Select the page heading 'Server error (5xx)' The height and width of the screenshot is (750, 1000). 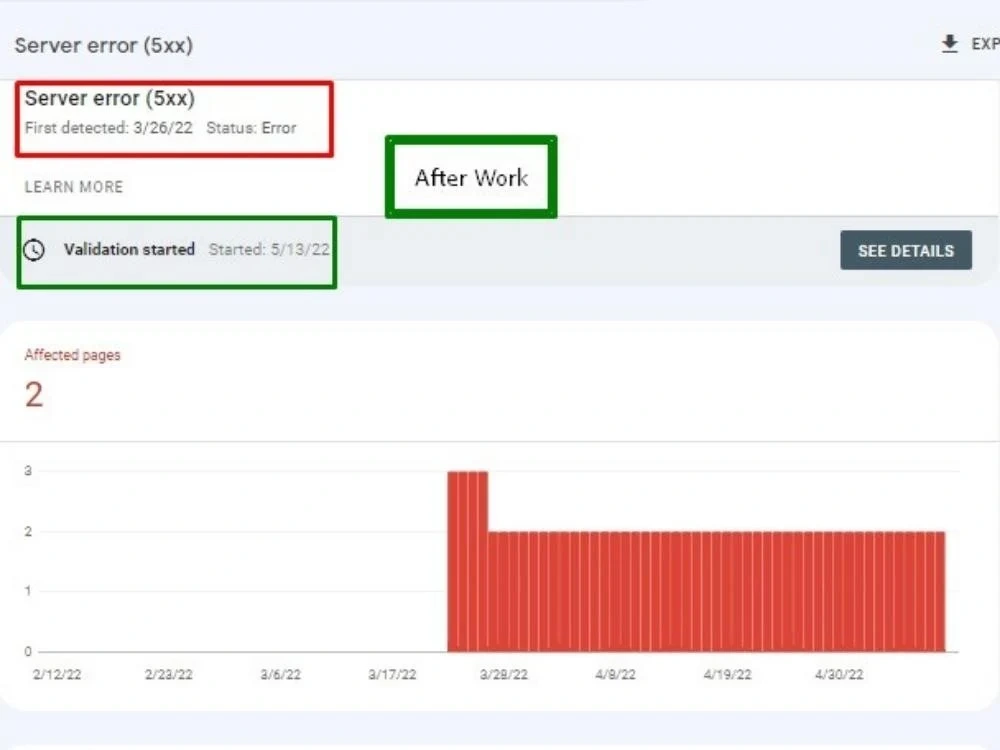(104, 45)
